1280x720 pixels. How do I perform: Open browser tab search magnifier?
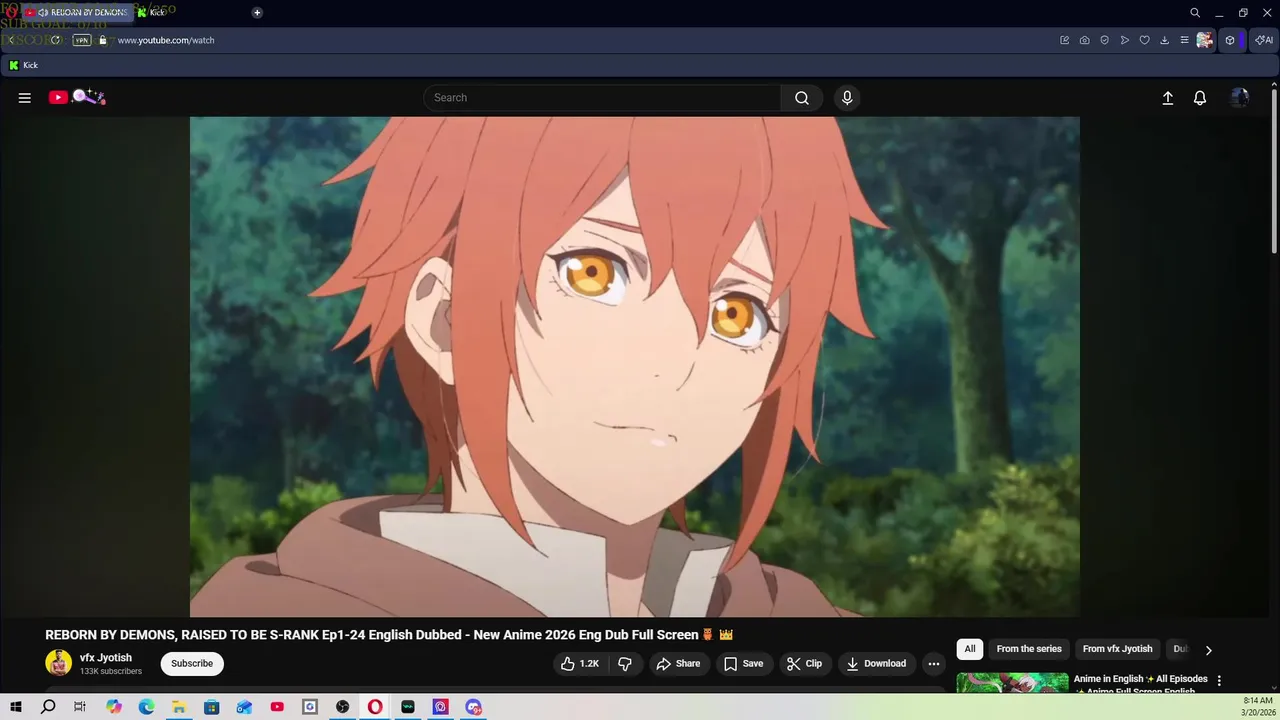1195,13
